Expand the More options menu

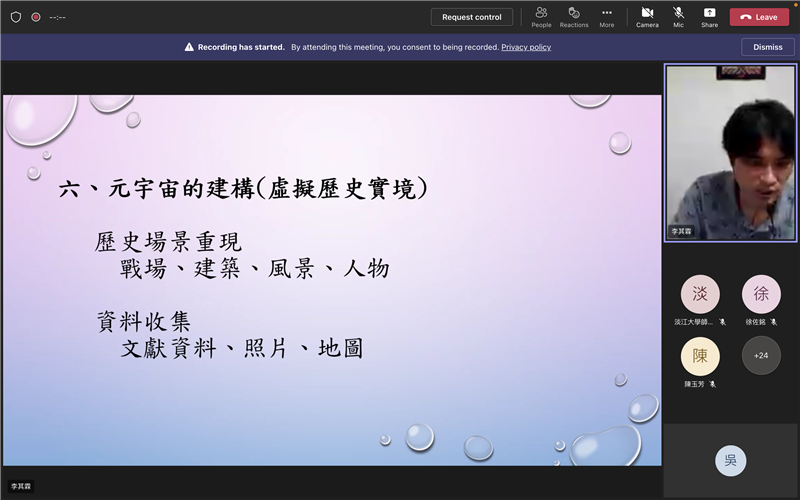(x=607, y=16)
